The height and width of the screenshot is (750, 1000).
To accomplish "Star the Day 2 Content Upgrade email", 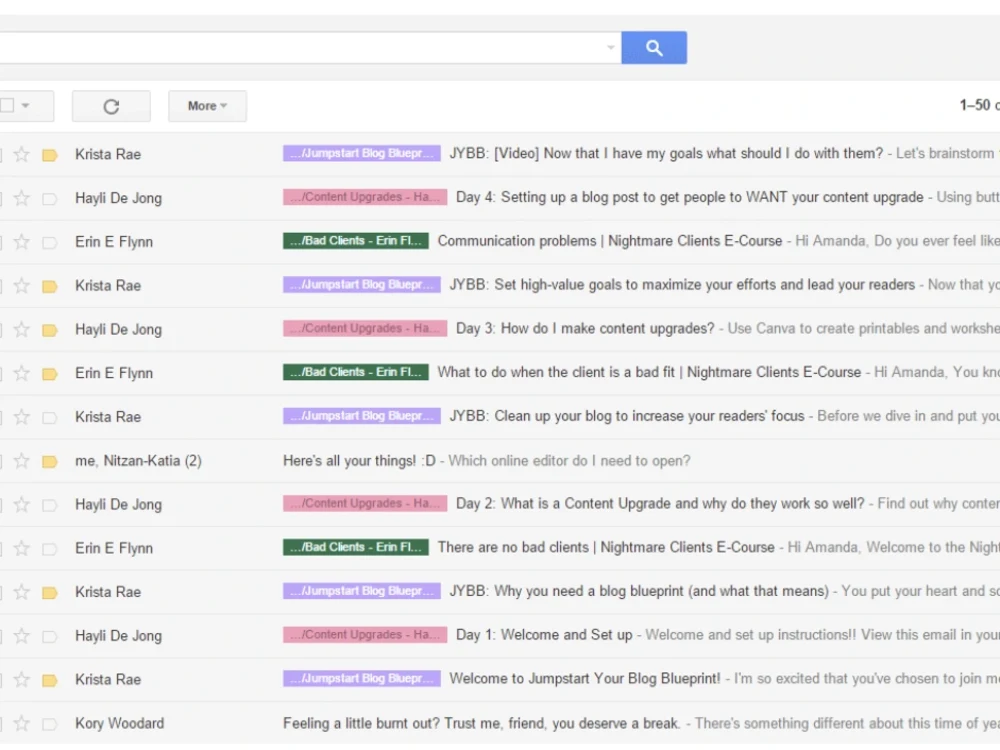I will tap(22, 504).
